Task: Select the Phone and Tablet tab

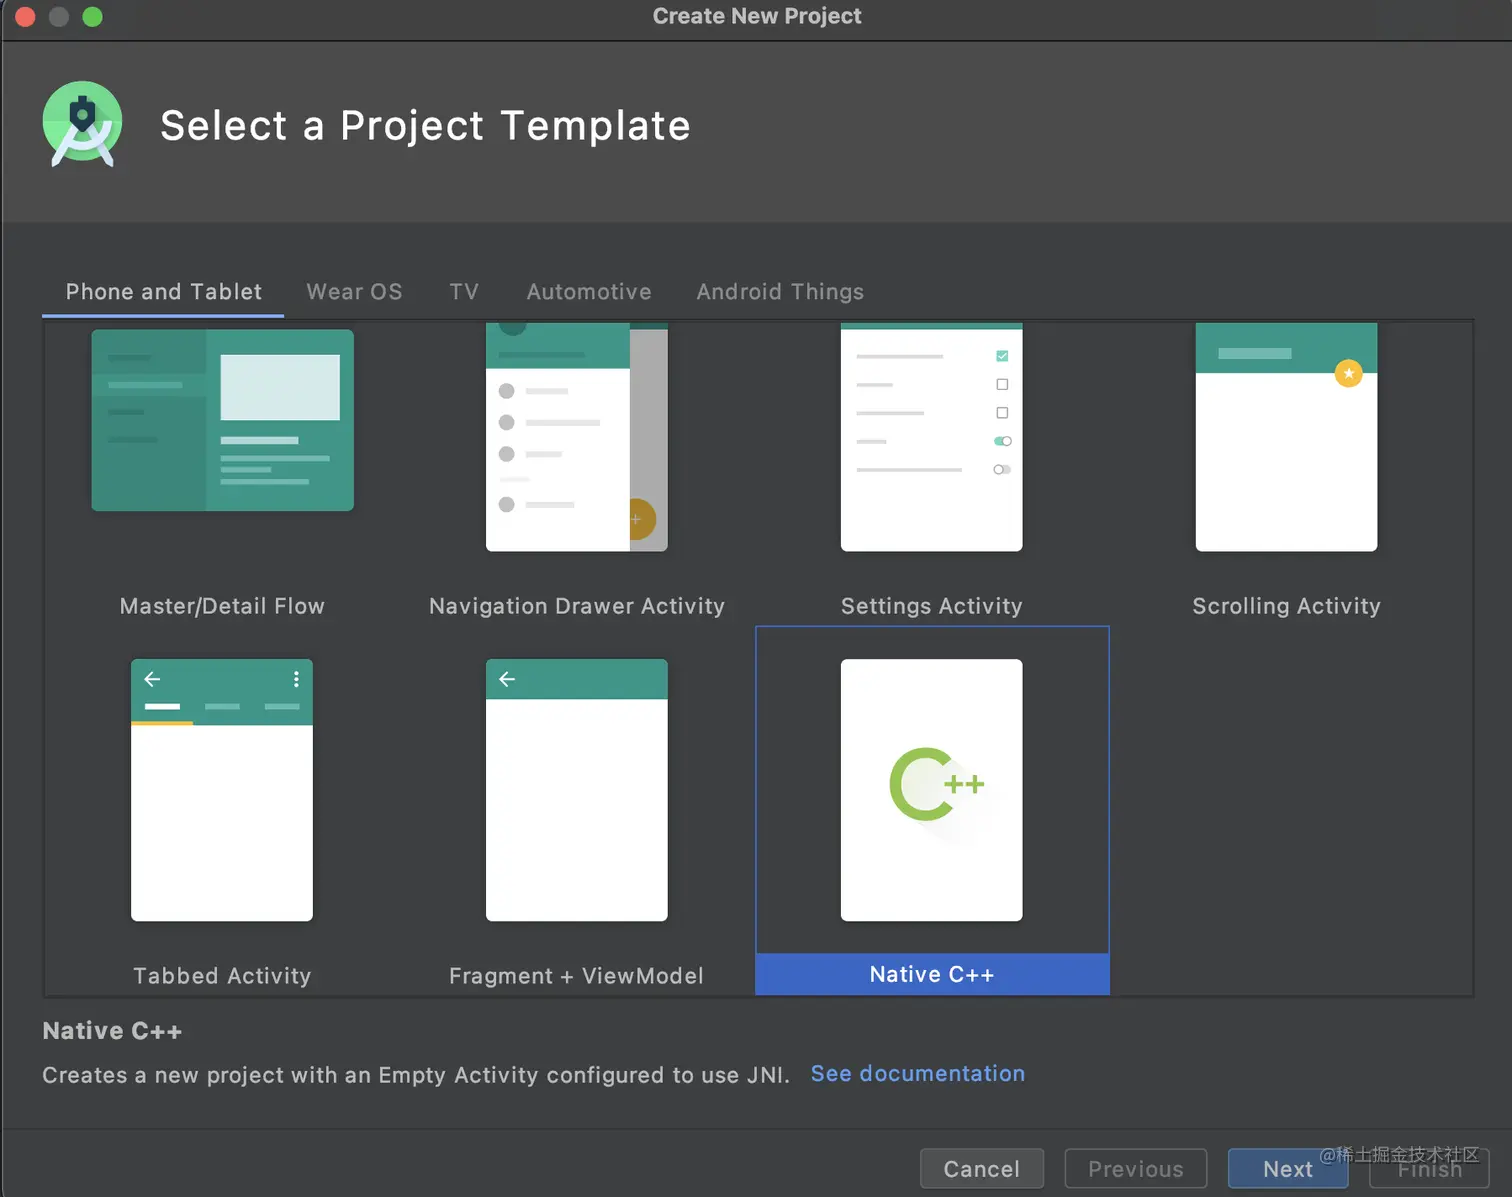Action: [164, 292]
